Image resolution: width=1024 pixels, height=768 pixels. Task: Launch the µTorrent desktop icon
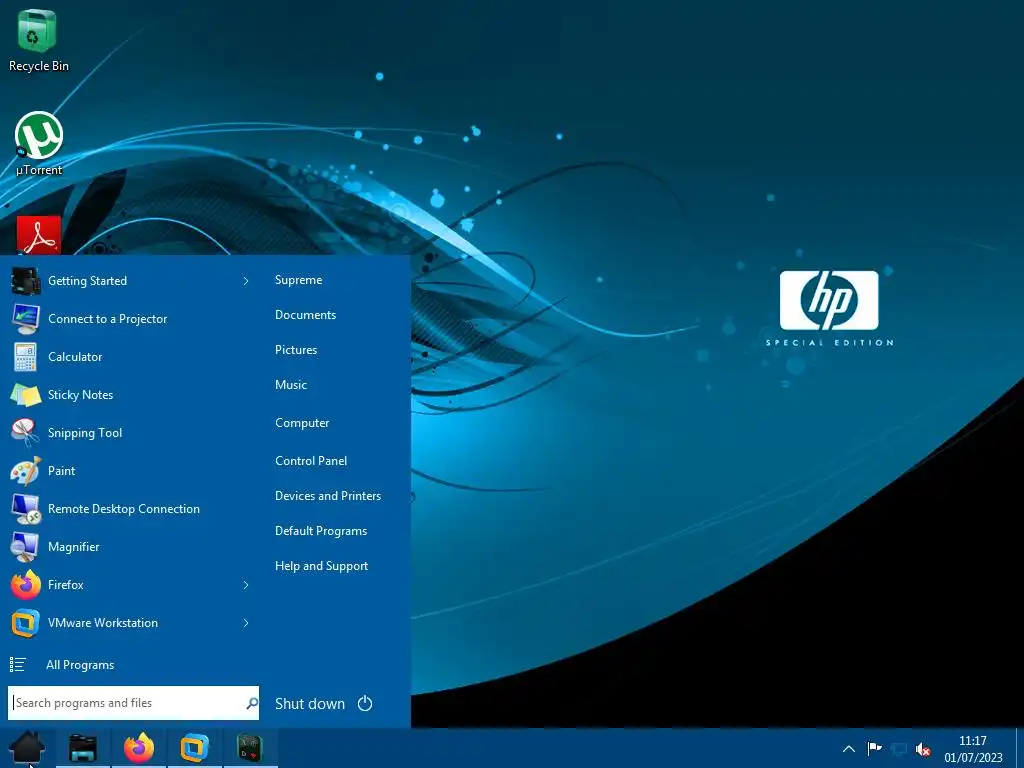[x=39, y=144]
